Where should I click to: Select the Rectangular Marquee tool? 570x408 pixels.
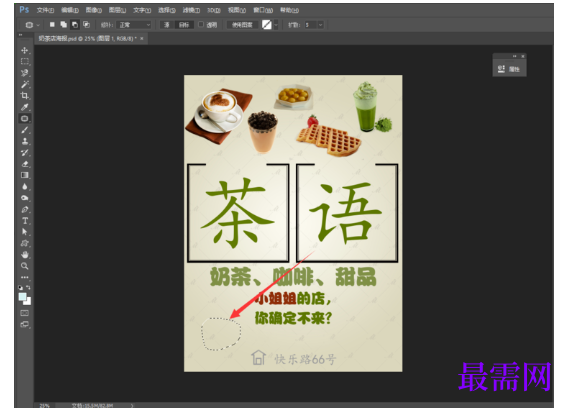(25, 61)
